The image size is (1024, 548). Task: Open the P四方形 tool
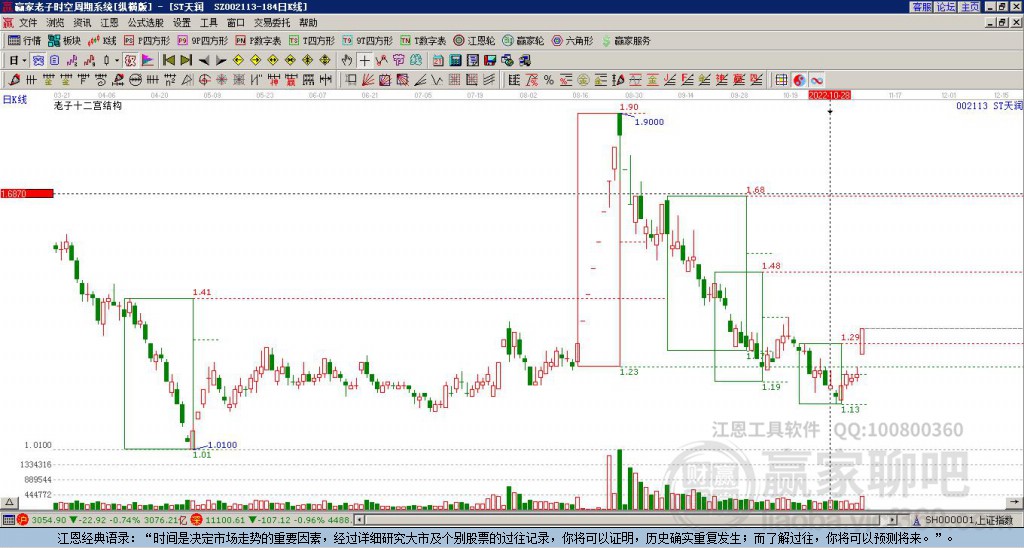click(x=146, y=40)
